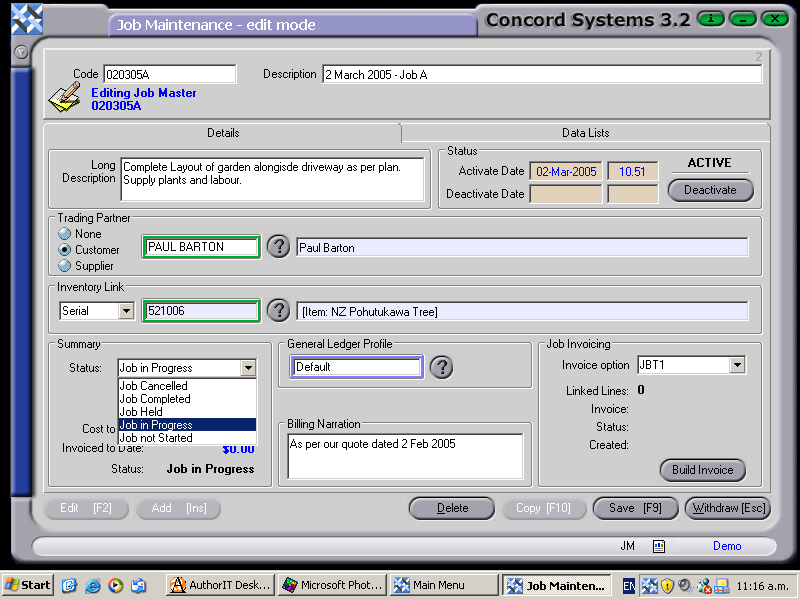Switch to the Details tab

point(223,132)
